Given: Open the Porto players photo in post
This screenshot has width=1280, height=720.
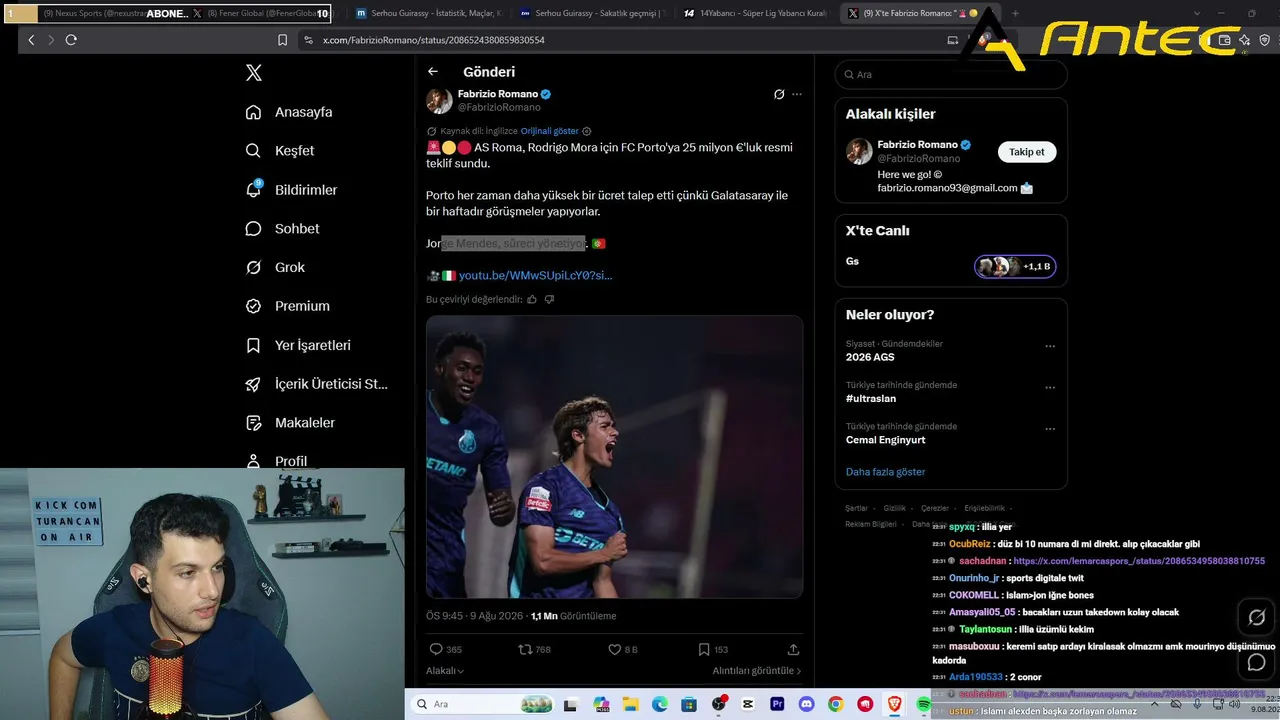Looking at the screenshot, I should pyautogui.click(x=614, y=457).
